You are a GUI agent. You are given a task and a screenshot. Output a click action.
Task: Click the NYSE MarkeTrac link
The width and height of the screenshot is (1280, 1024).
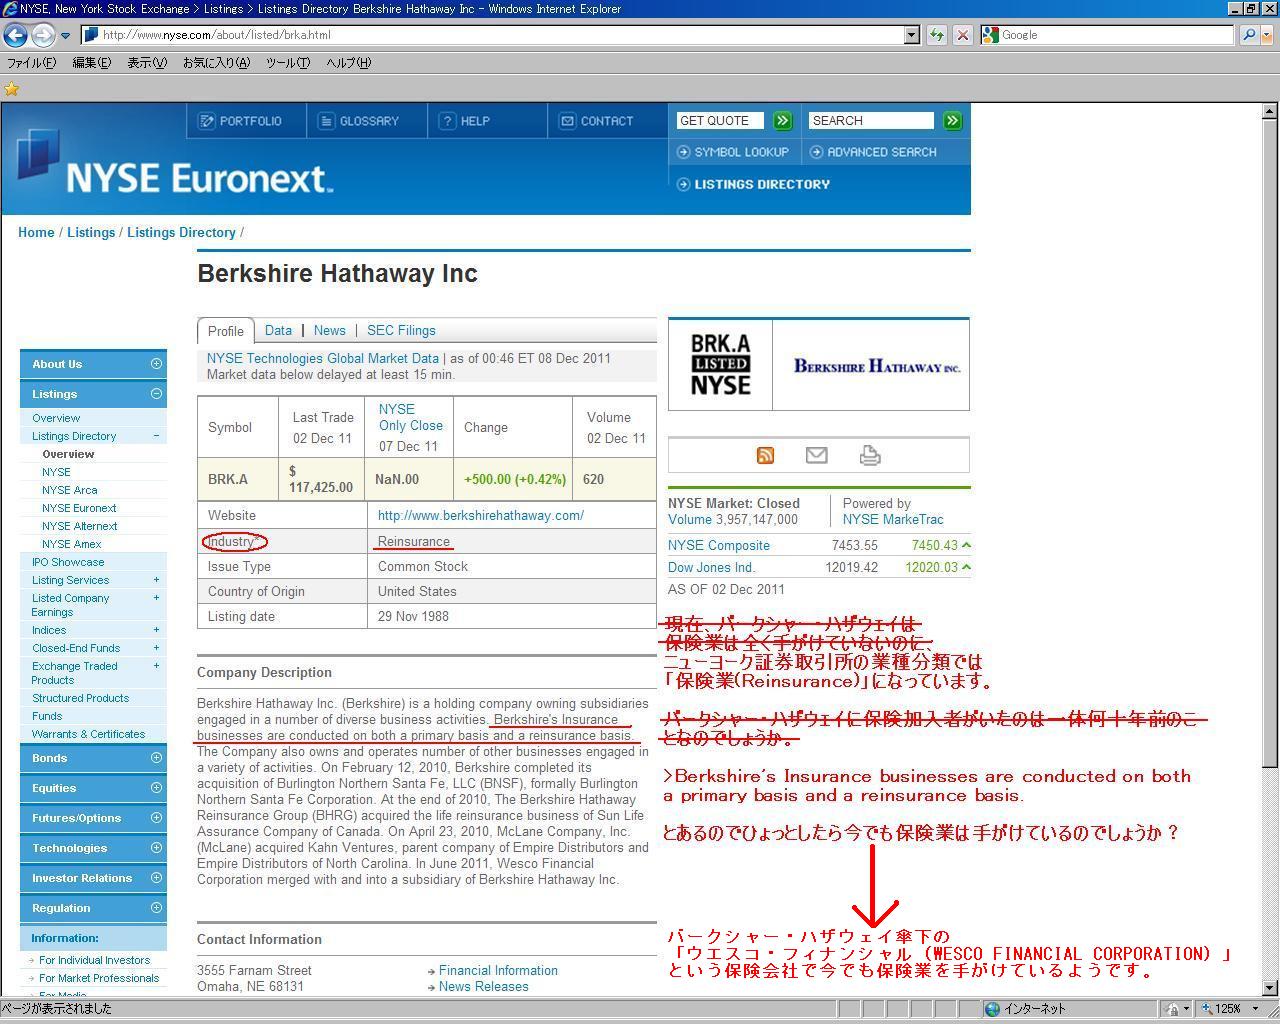click(893, 520)
